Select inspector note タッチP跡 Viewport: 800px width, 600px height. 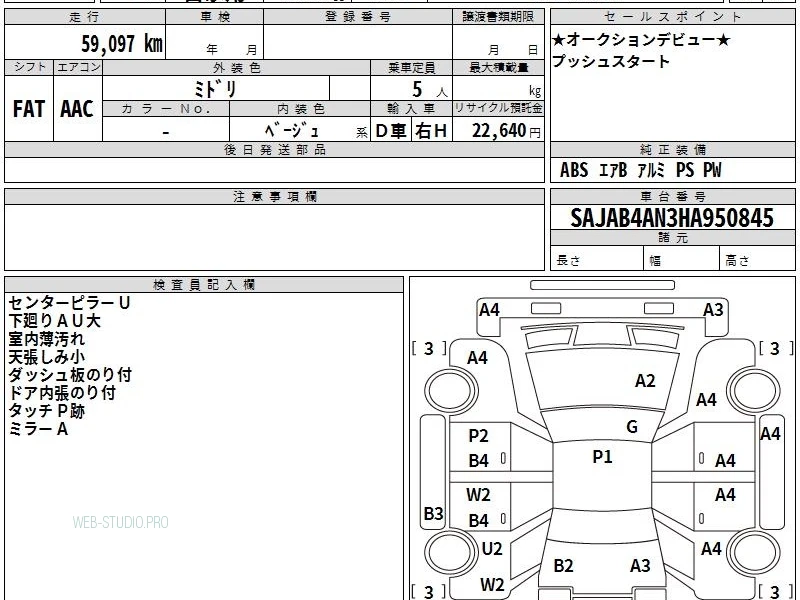[x=46, y=411]
